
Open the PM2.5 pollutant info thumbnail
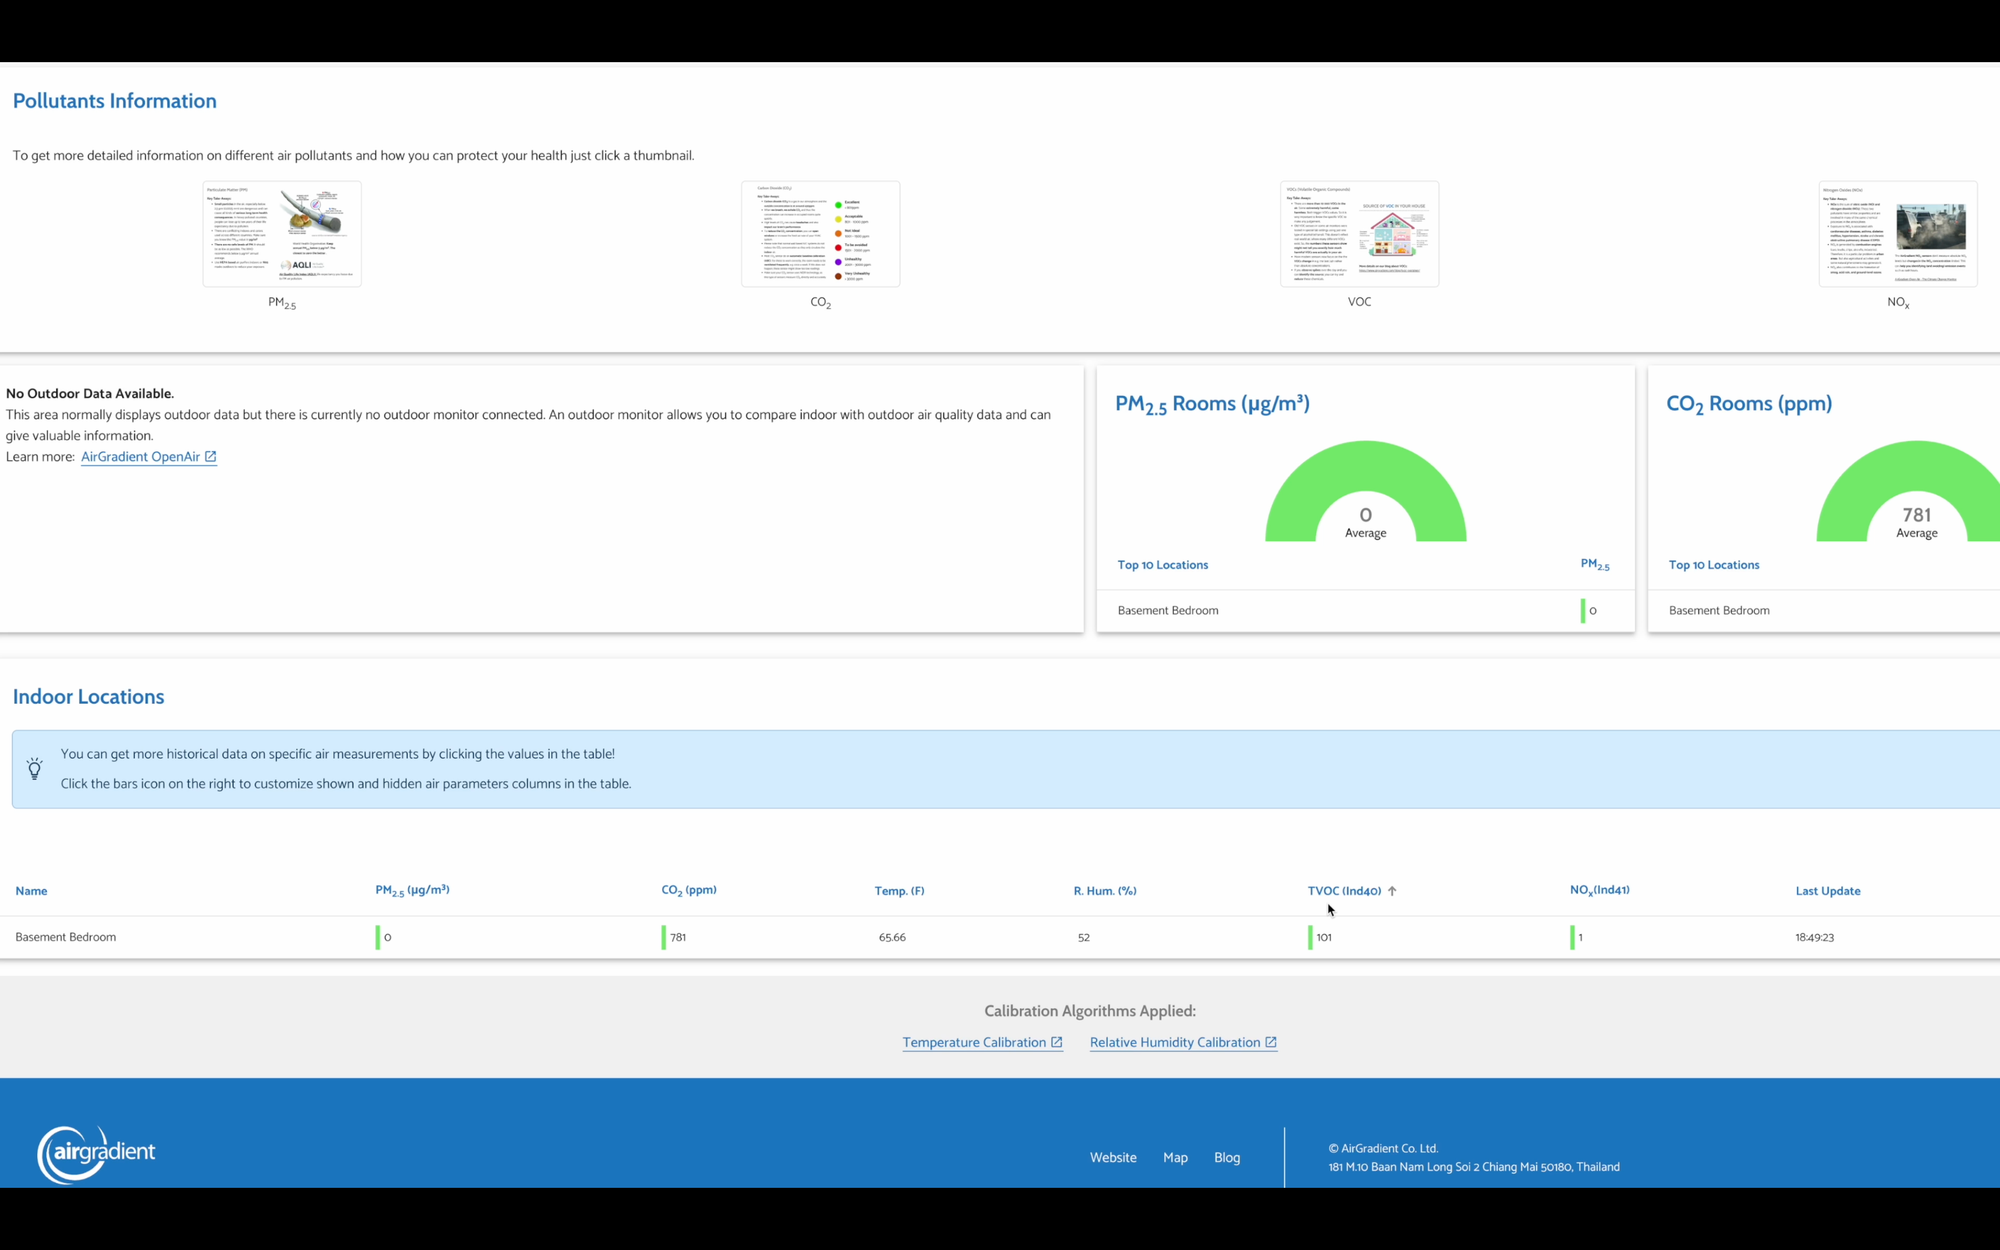[282, 234]
